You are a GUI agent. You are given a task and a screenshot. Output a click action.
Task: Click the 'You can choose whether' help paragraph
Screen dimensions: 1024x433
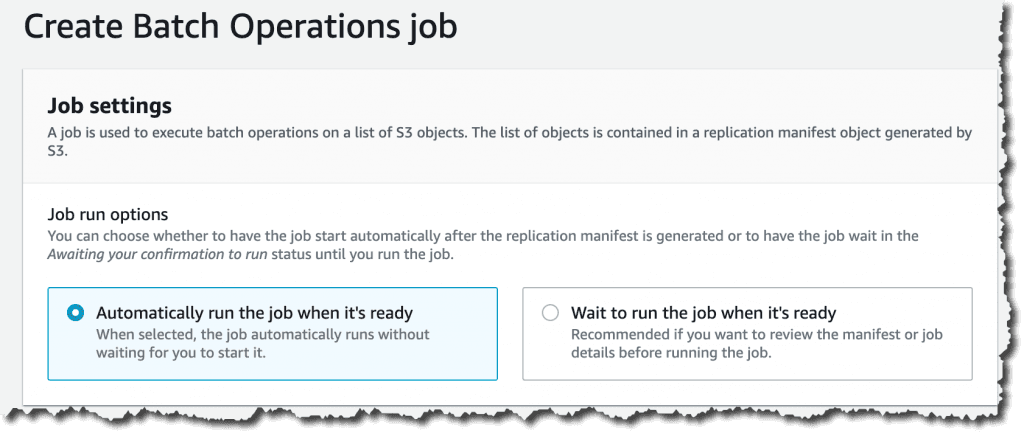tap(483, 245)
